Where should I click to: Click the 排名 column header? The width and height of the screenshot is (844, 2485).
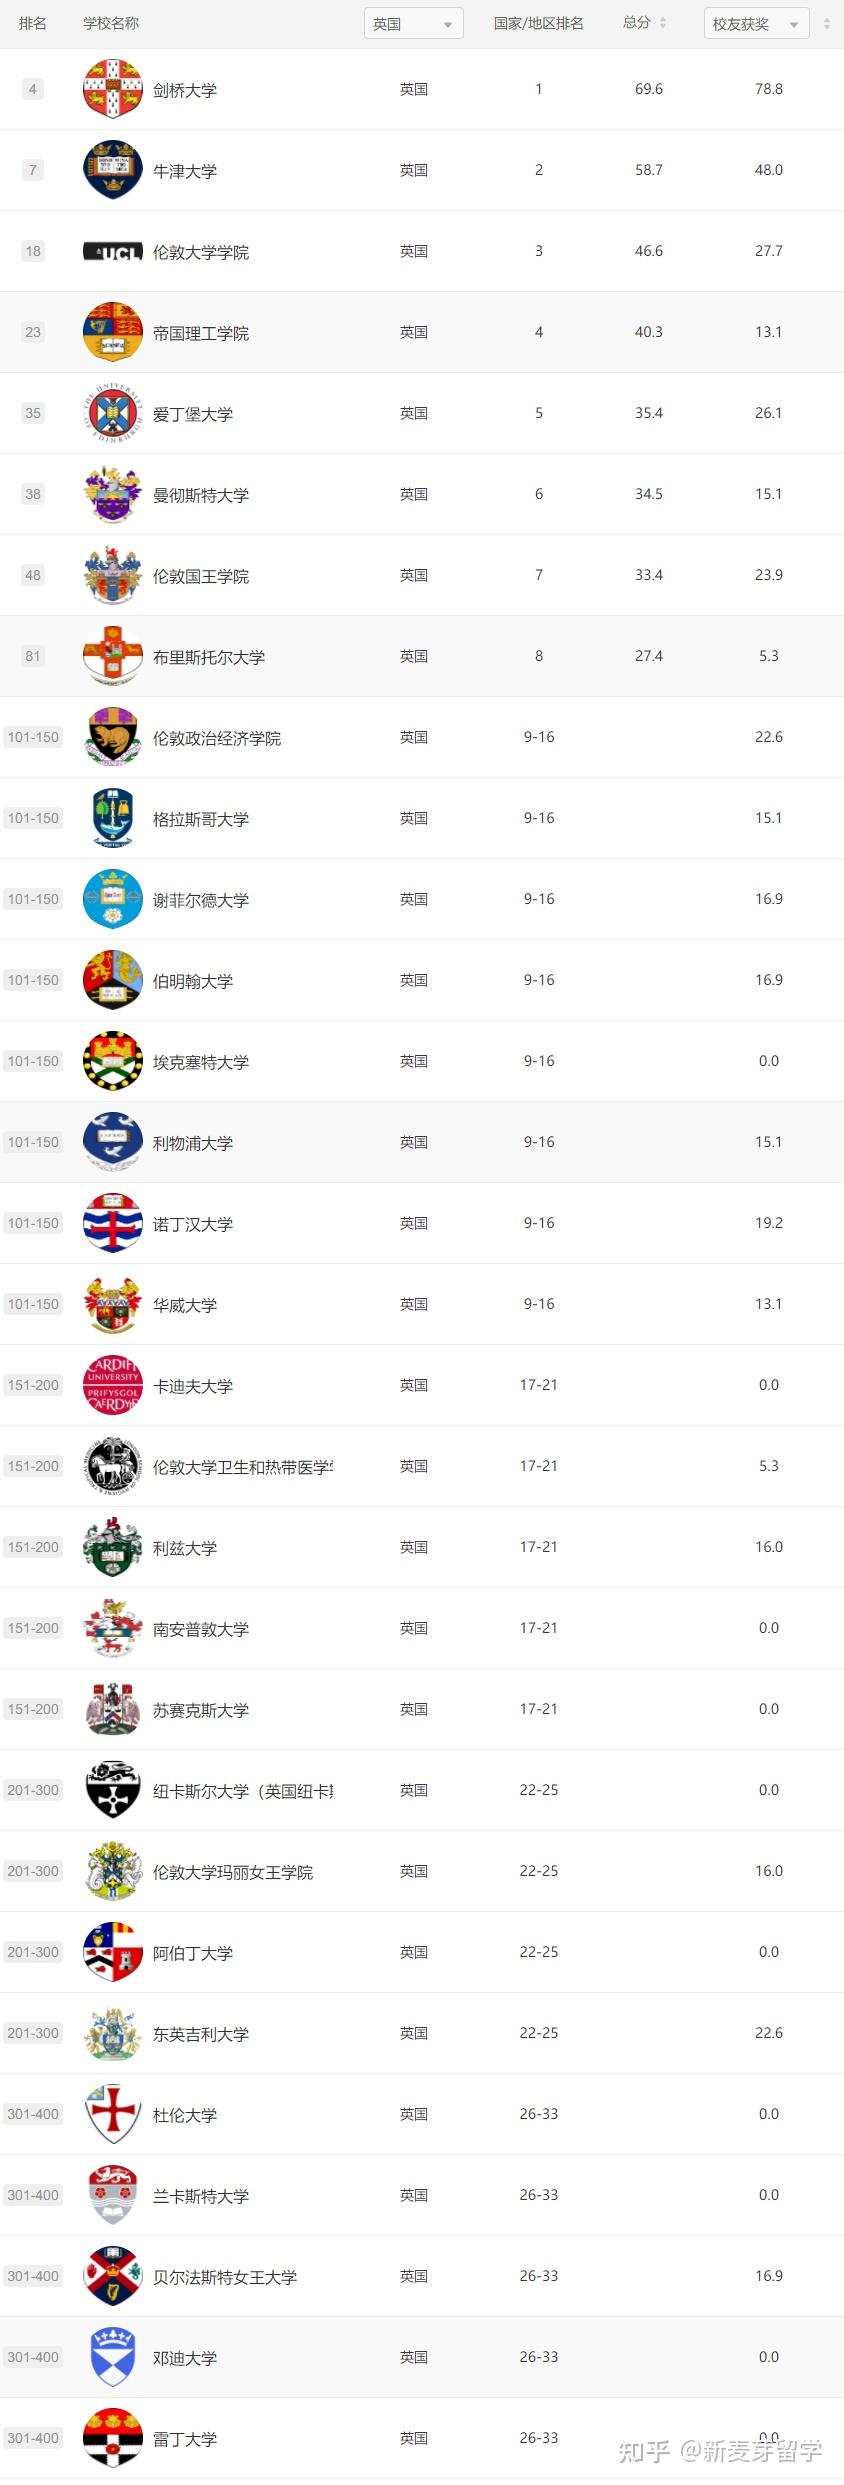pyautogui.click(x=33, y=23)
